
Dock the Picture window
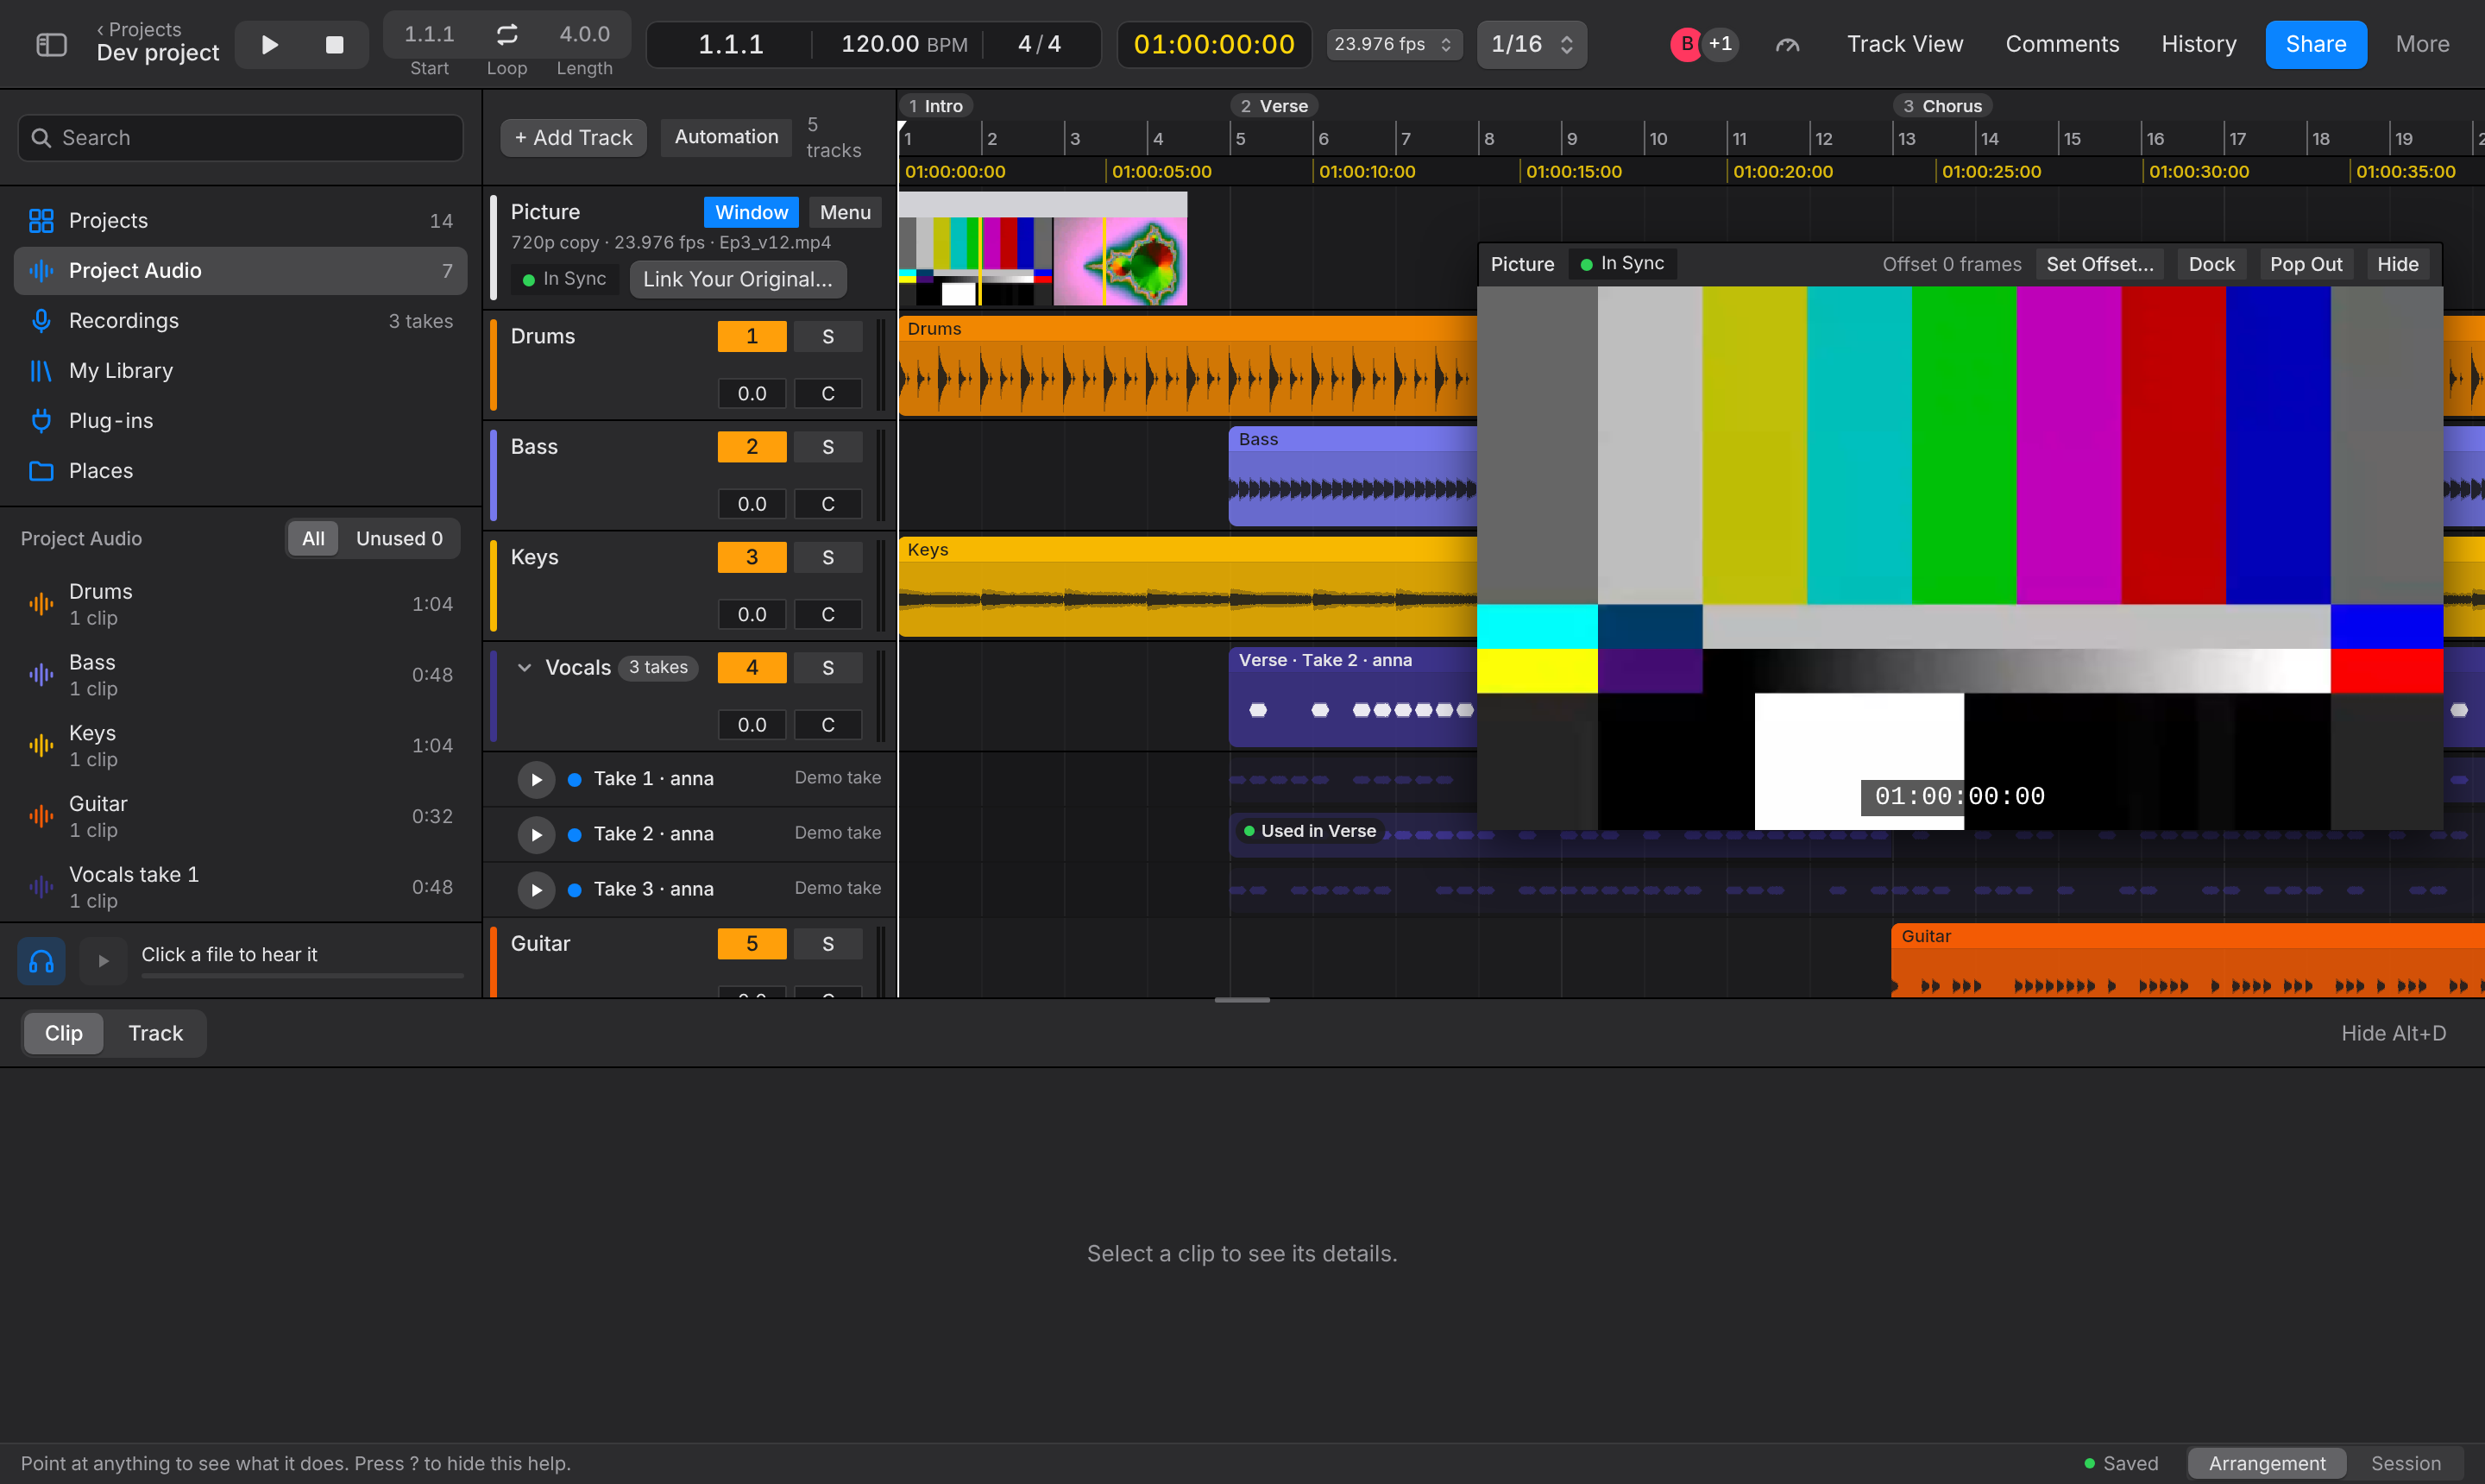(2211, 264)
